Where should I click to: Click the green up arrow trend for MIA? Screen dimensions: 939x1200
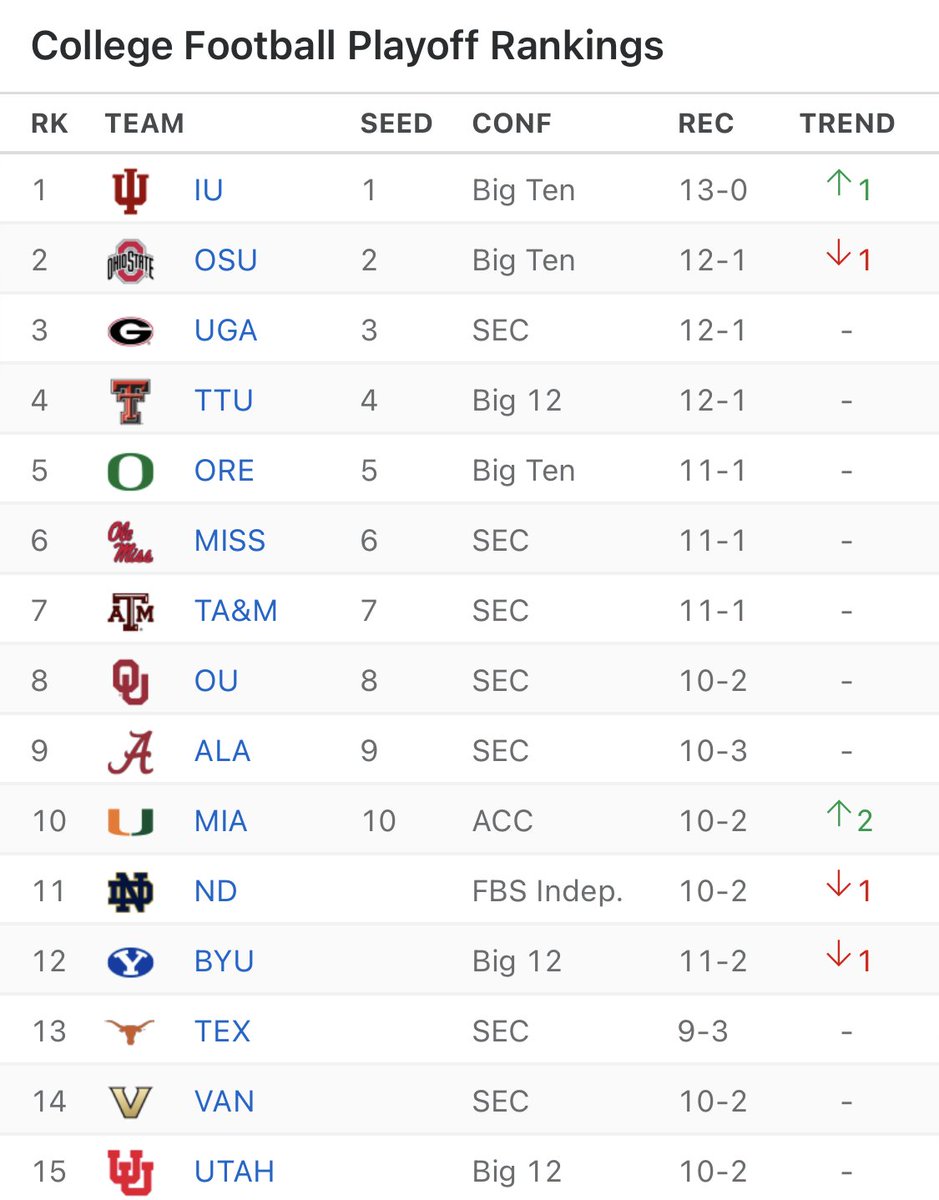839,819
